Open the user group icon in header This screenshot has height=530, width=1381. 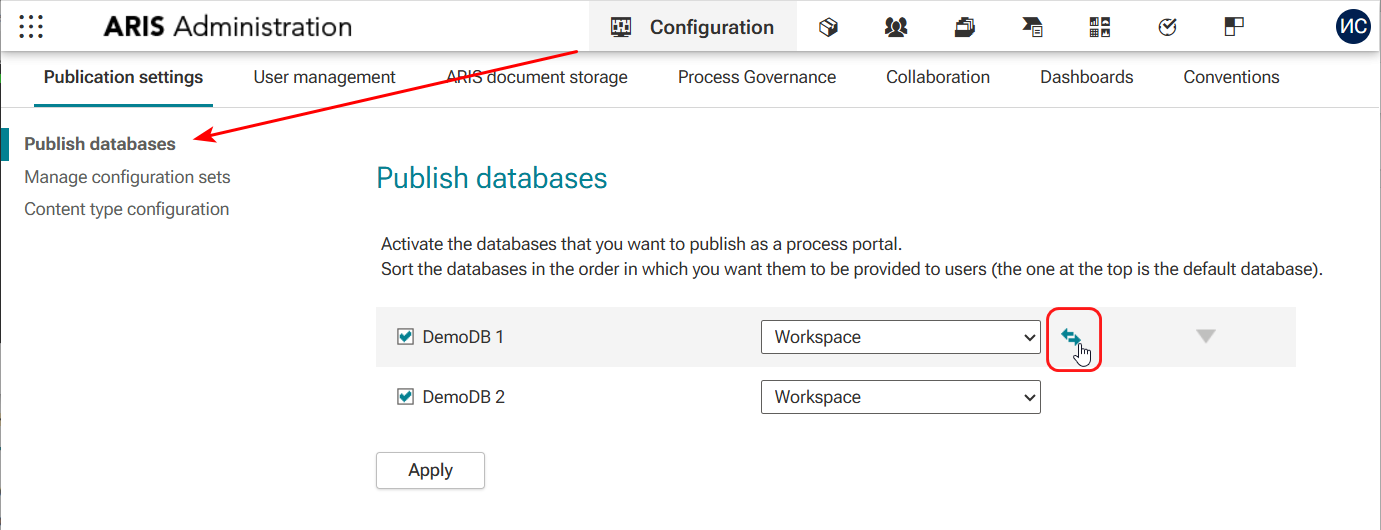[896, 27]
